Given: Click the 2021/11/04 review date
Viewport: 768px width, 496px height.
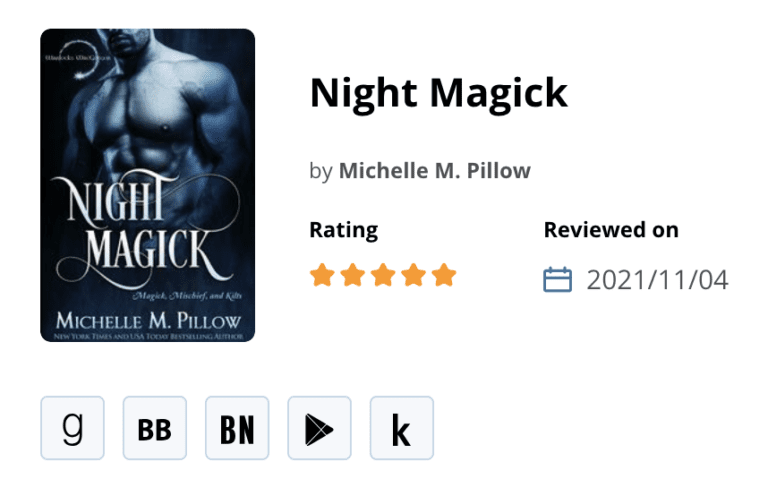Looking at the screenshot, I should pyautogui.click(x=657, y=280).
